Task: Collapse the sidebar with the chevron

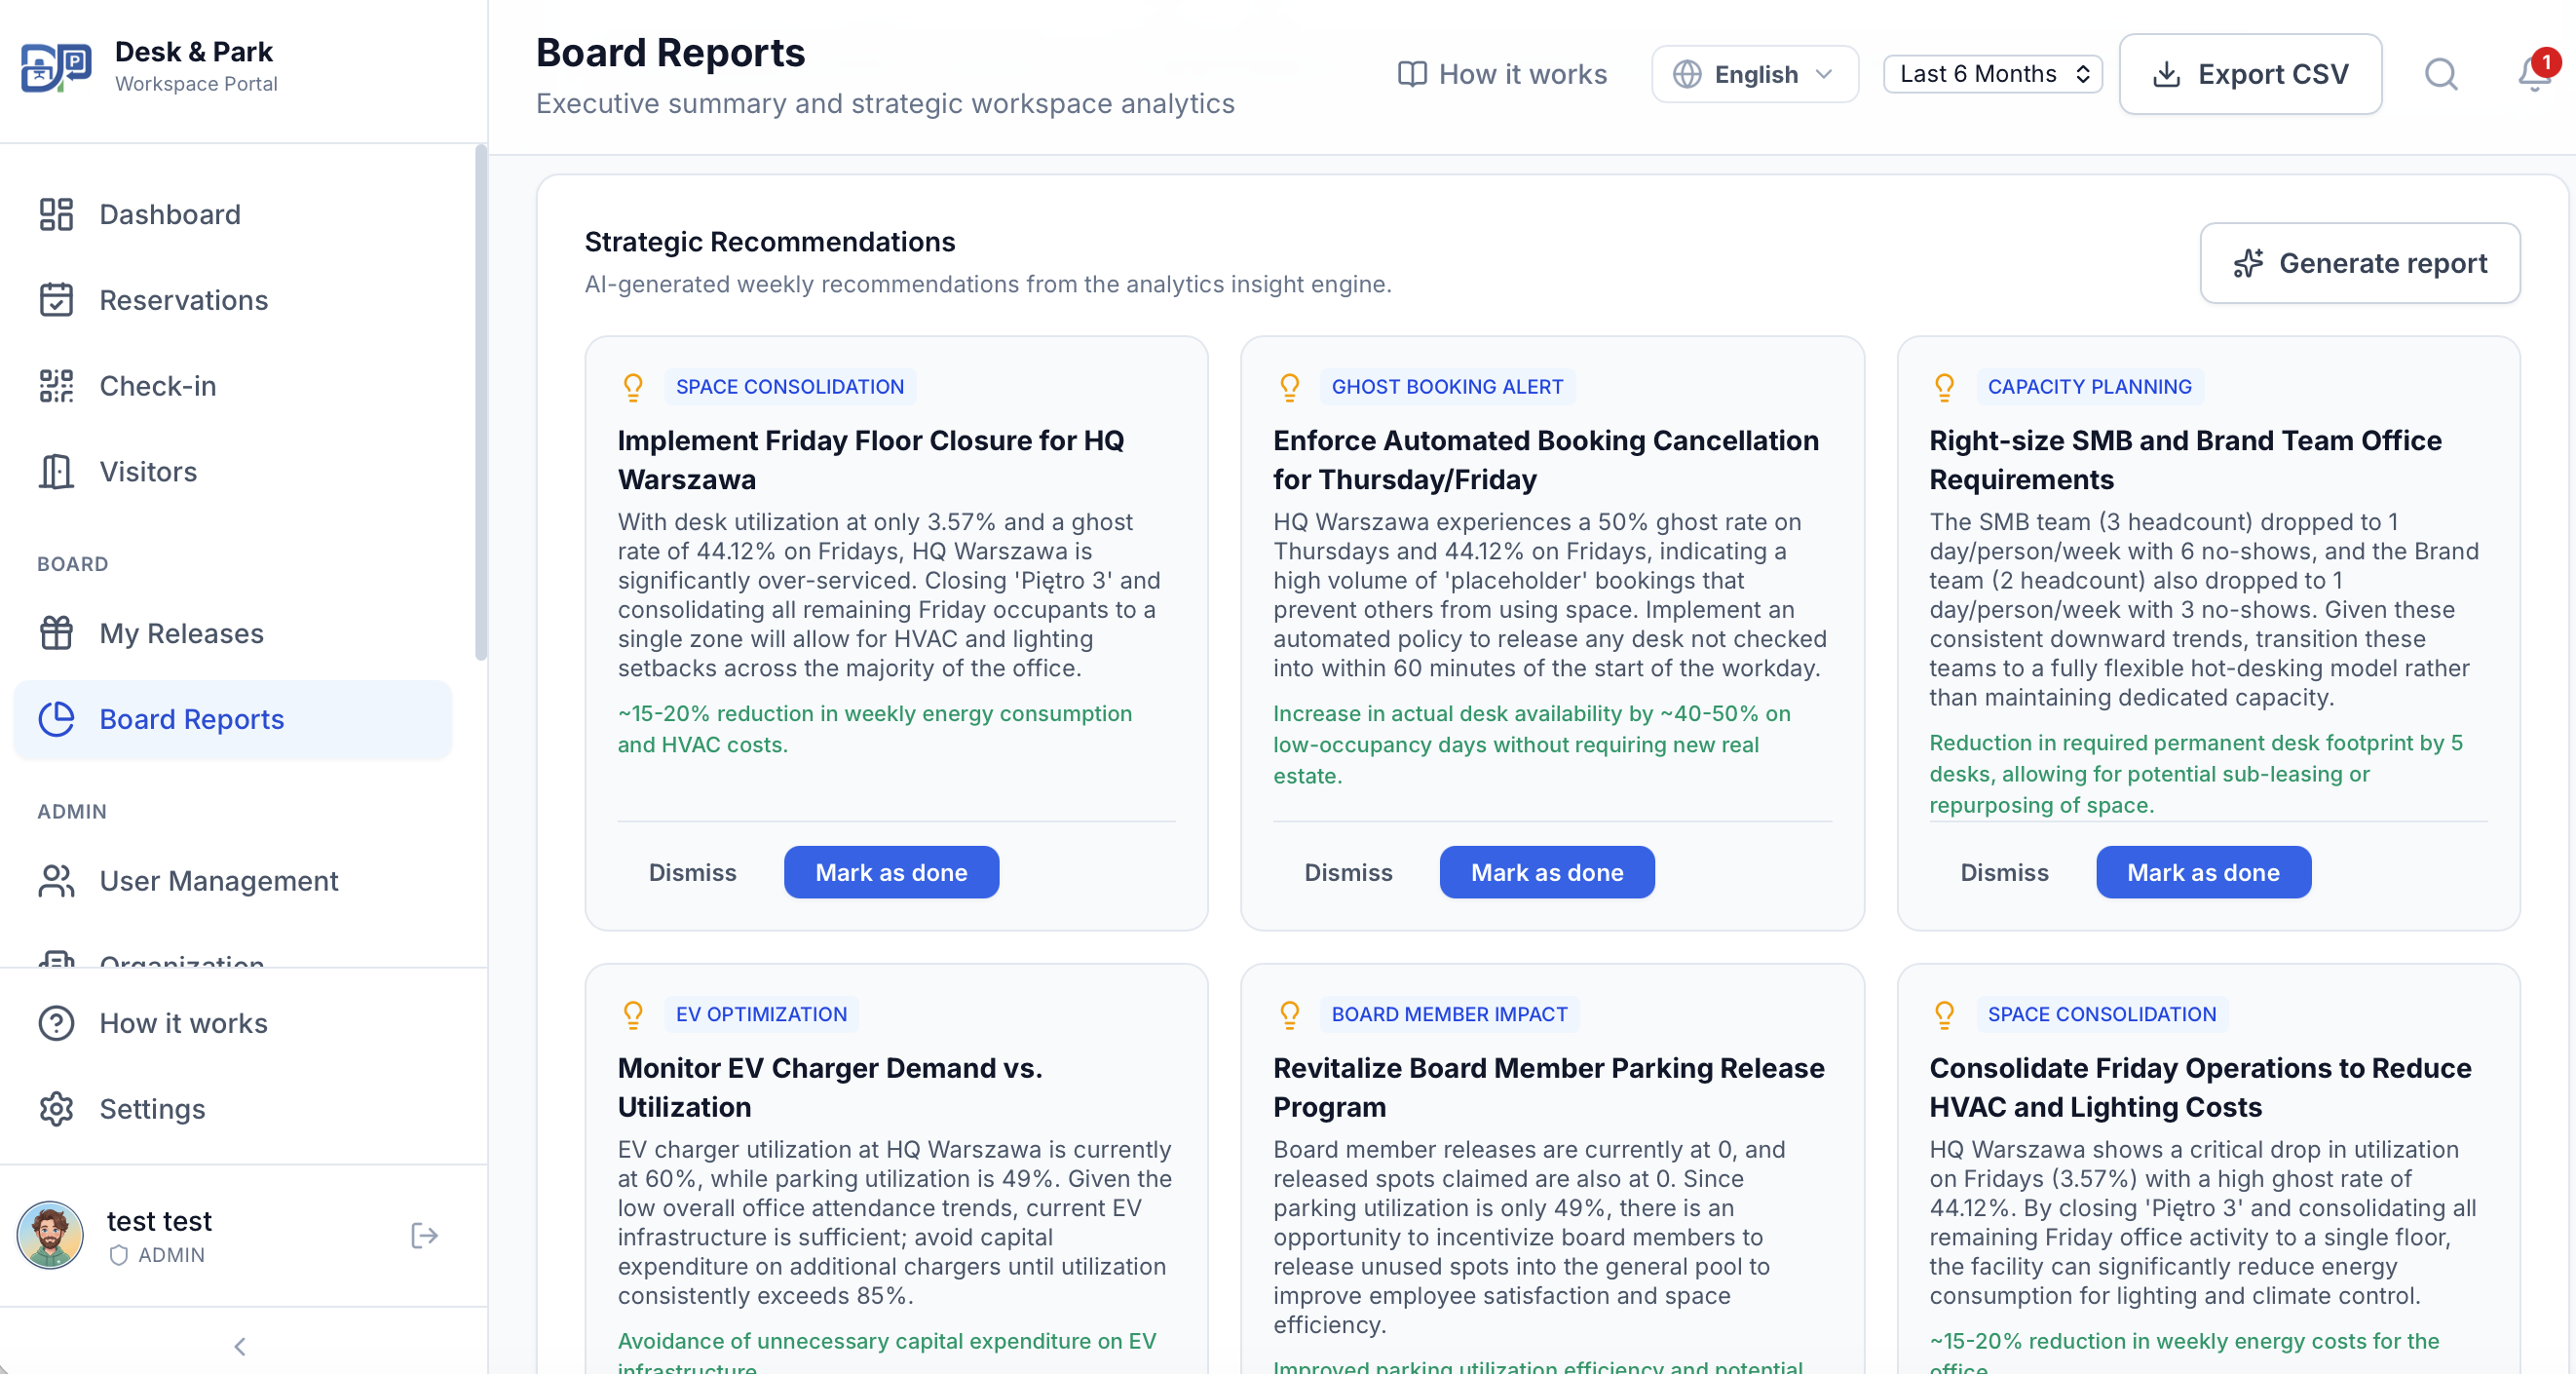Action: point(240,1347)
